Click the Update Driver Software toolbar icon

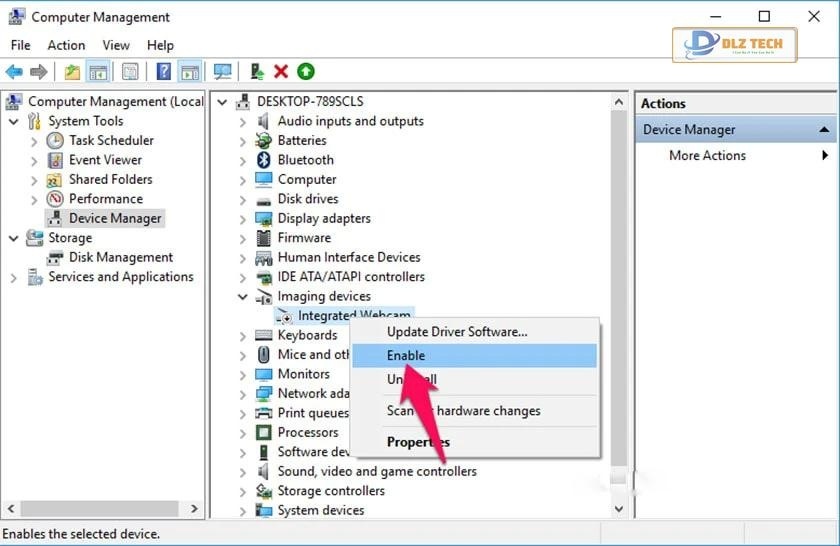pos(257,72)
